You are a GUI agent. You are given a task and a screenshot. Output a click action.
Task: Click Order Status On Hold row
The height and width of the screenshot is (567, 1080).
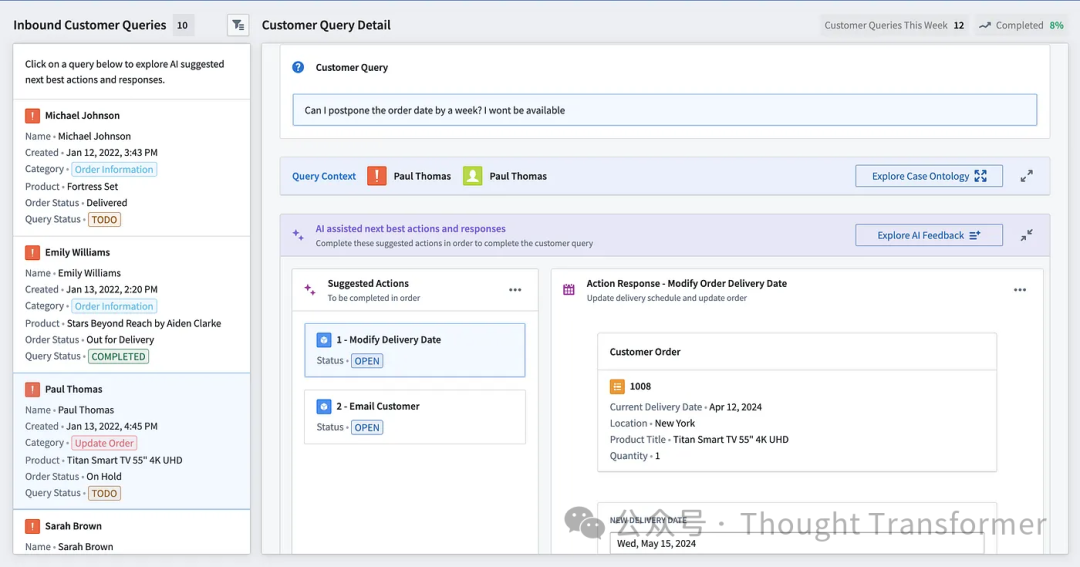tap(73, 477)
